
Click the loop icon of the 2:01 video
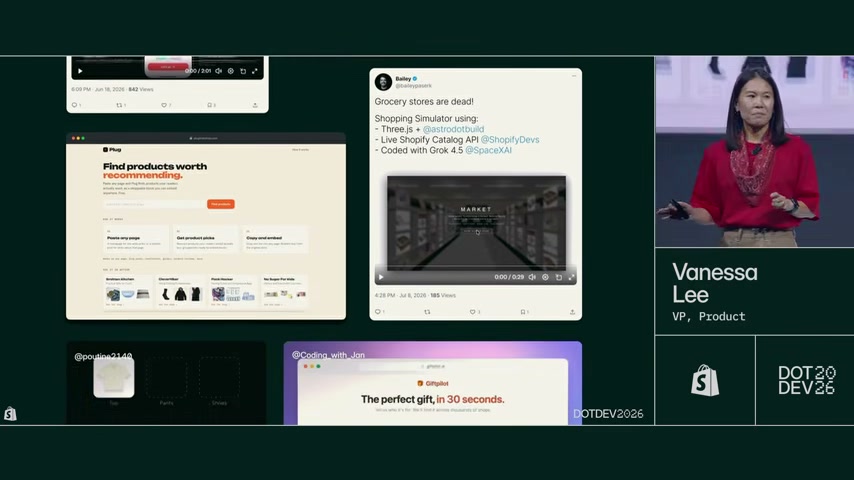pyautogui.click(x=243, y=71)
